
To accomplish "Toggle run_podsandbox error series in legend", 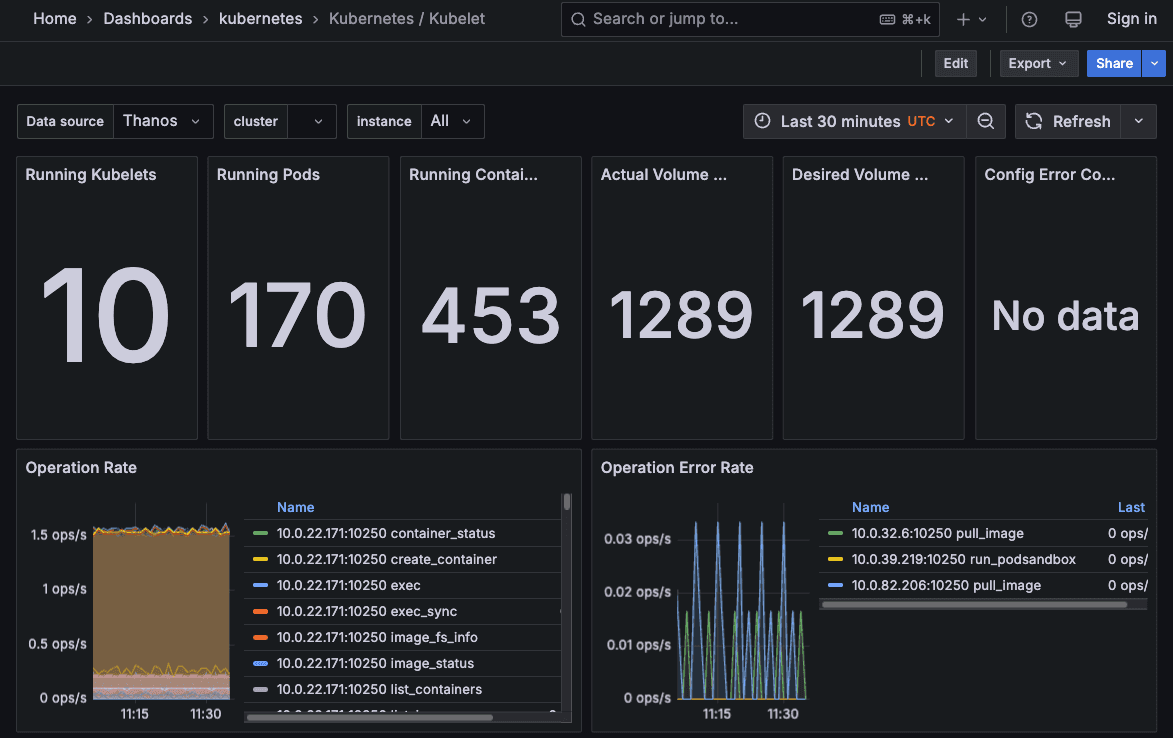I will (x=964, y=559).
